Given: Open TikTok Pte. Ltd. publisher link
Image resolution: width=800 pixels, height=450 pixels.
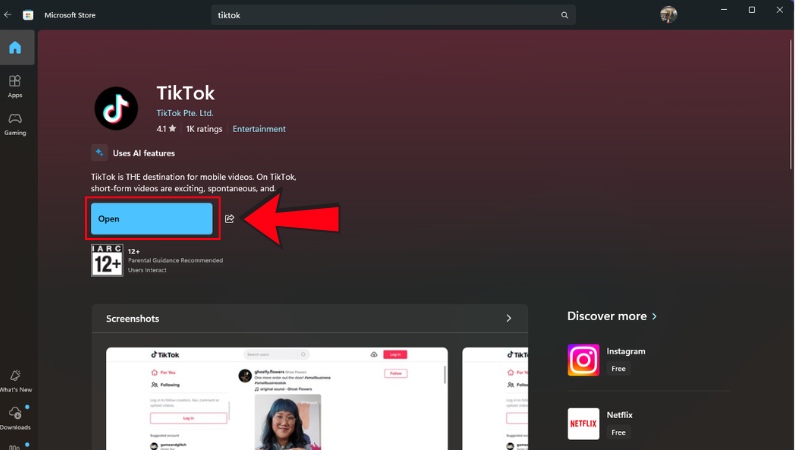Looking at the screenshot, I should click(185, 113).
